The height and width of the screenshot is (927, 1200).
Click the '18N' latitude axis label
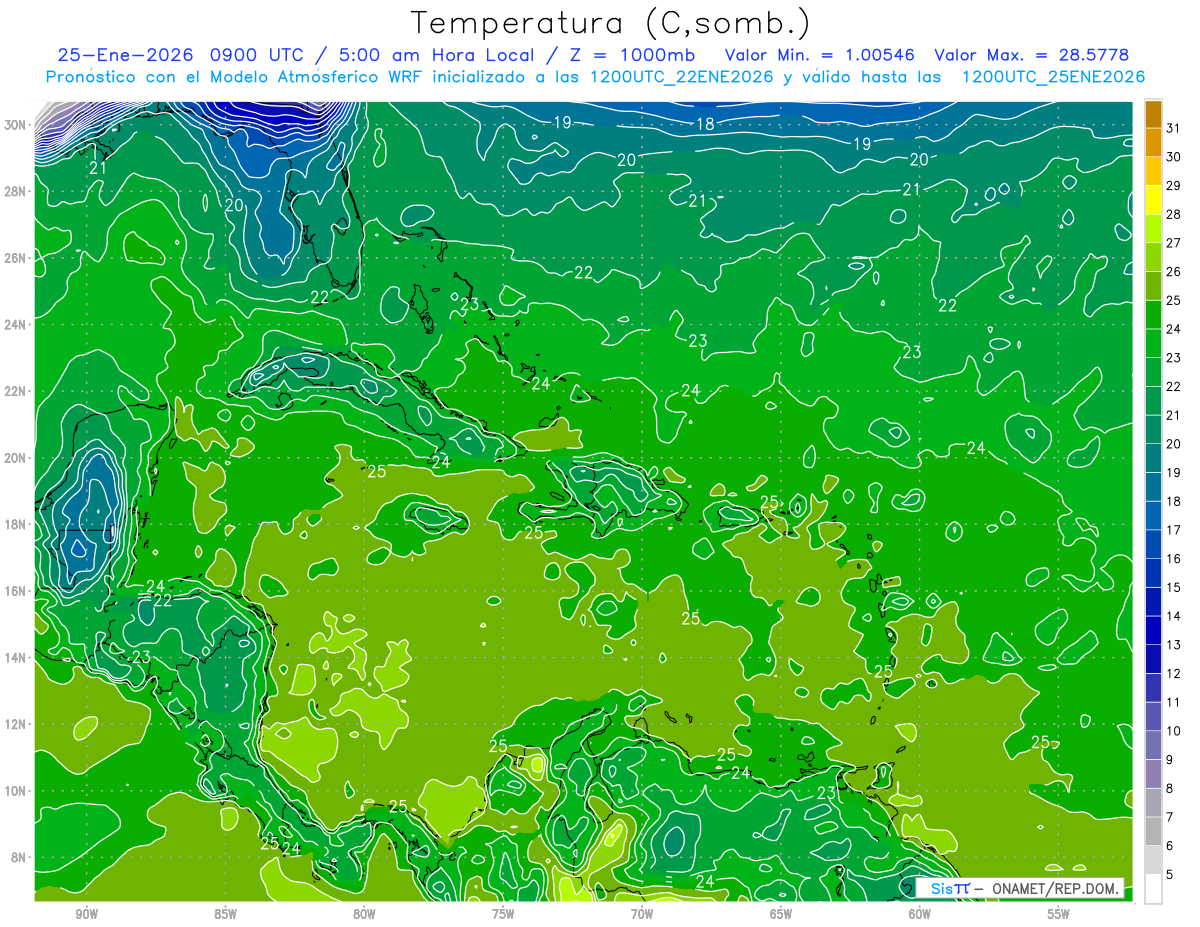[x=16, y=524]
